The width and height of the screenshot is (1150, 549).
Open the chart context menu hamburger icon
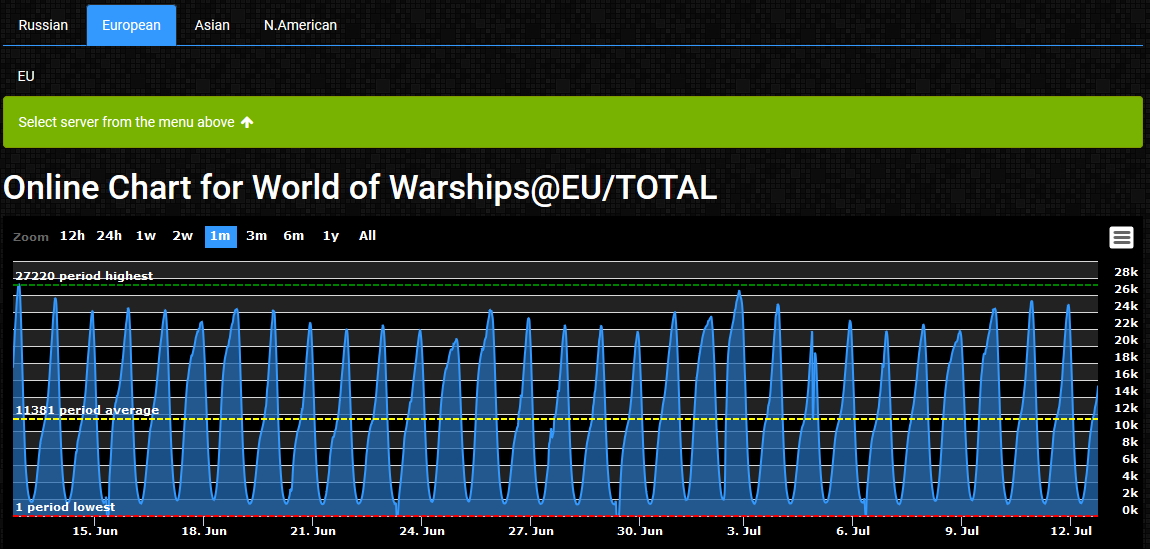tap(1121, 237)
